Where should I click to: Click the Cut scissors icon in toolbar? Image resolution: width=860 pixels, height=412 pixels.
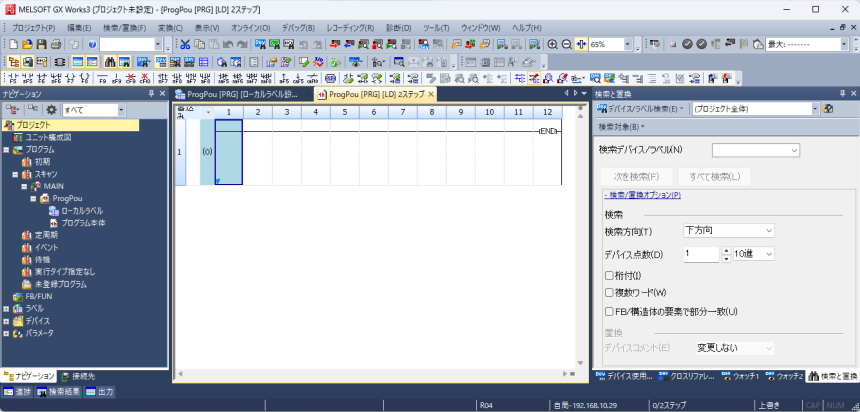(x=185, y=45)
